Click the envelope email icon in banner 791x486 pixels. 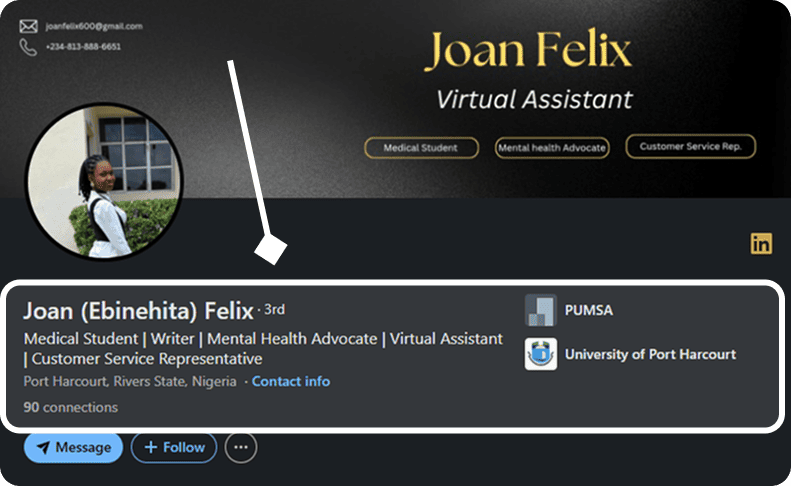[28, 26]
